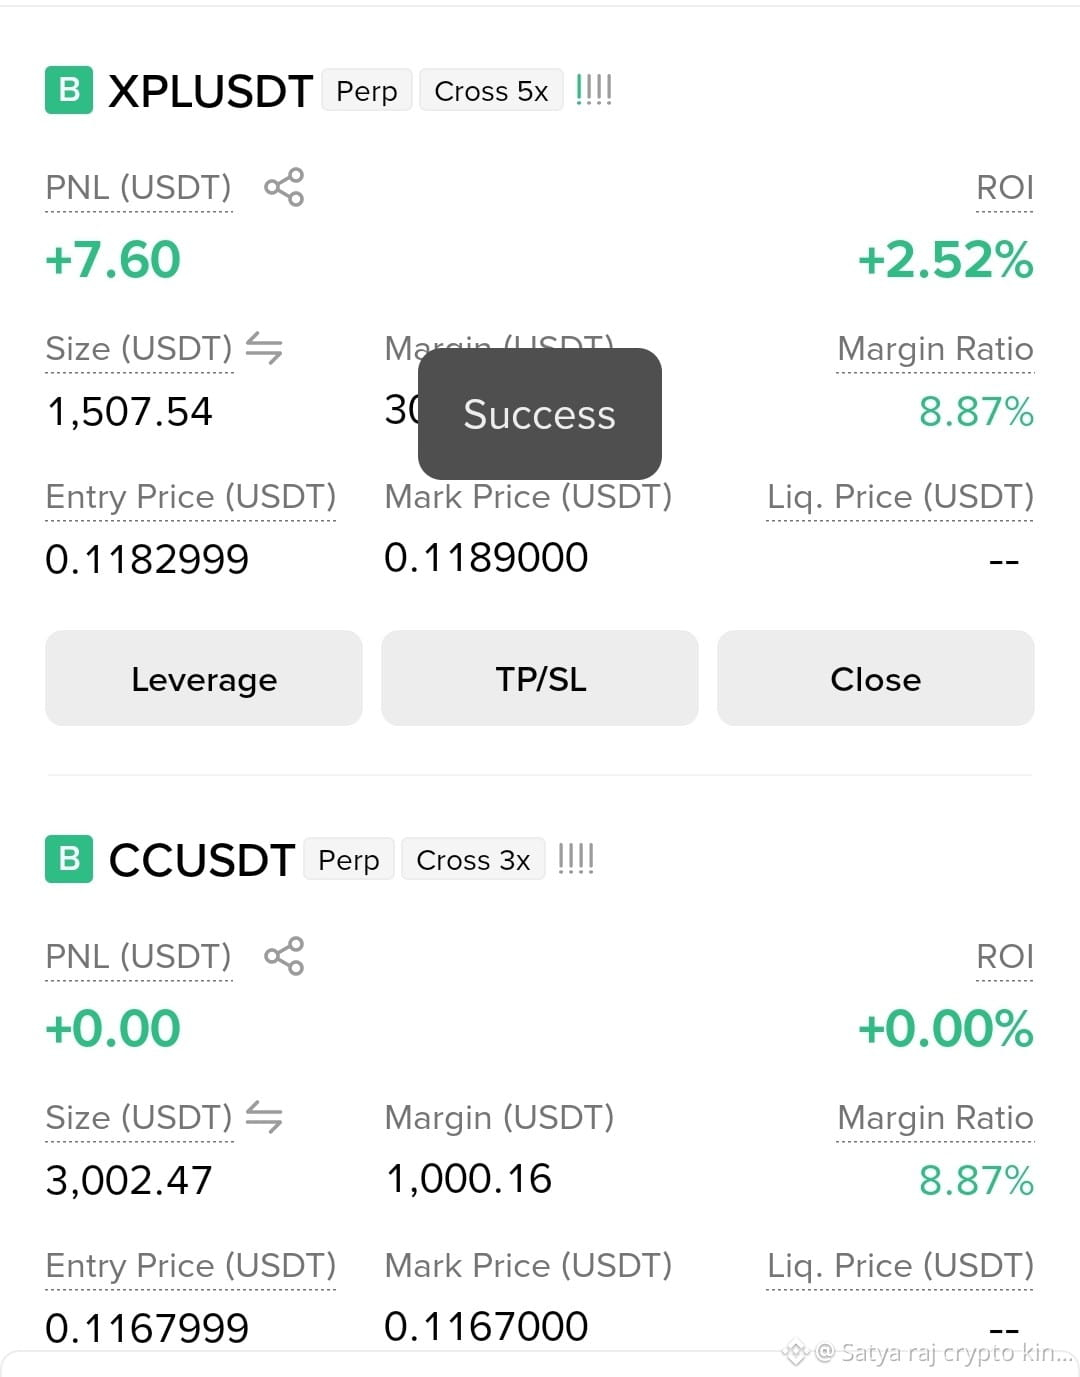Open the CCUSDT pair title

click(202, 860)
